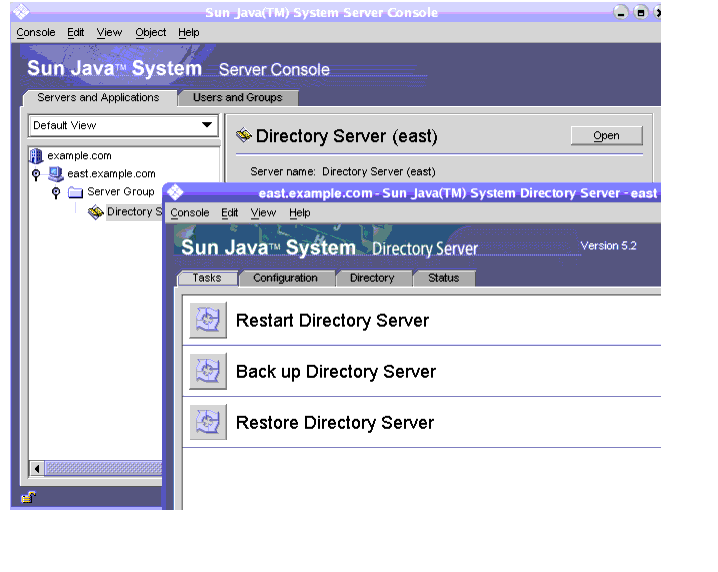
Task: Open View menu in Server Console window
Action: click(x=109, y=33)
